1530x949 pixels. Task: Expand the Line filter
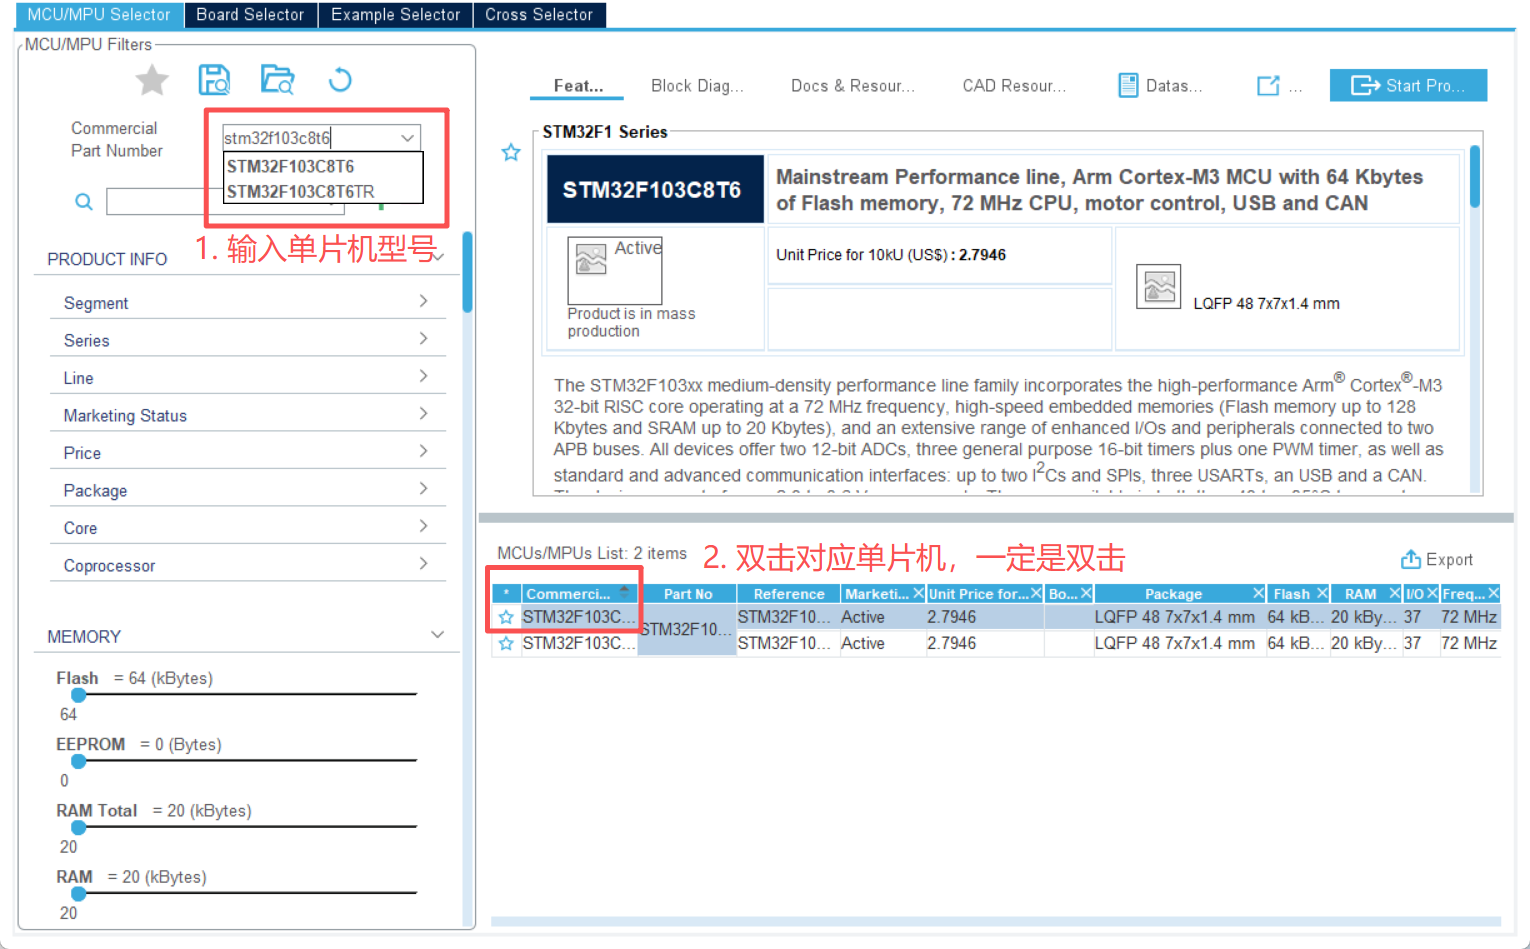click(x=424, y=376)
